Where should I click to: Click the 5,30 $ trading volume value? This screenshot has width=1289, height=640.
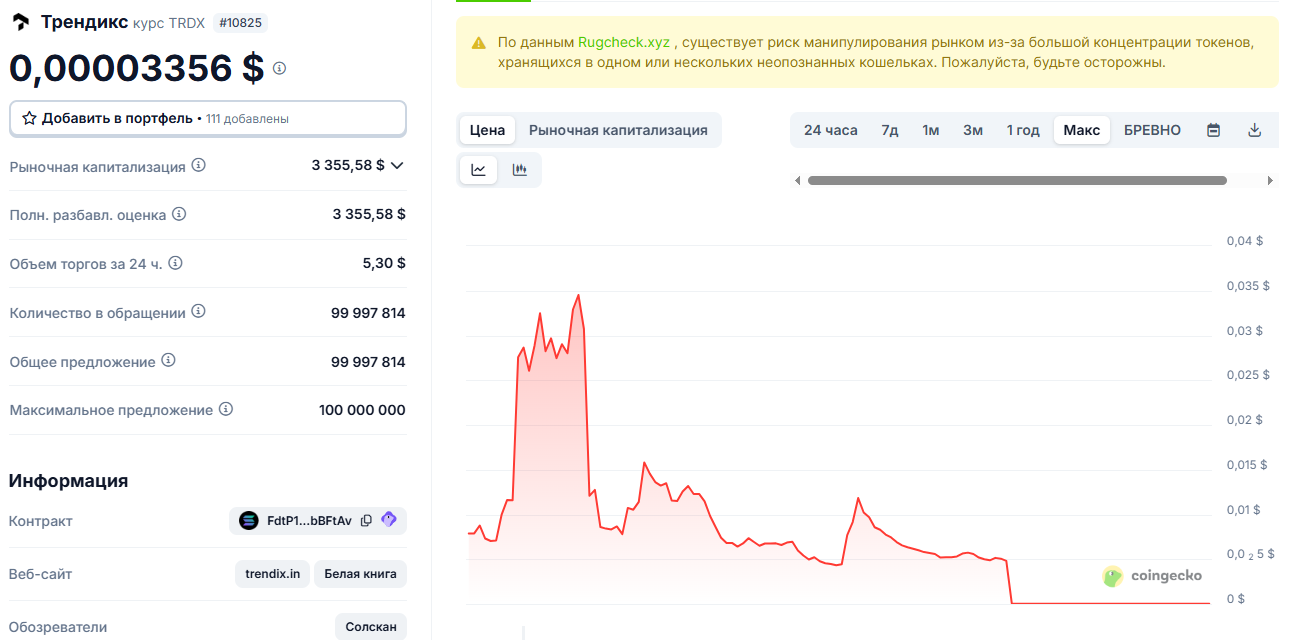(384, 263)
